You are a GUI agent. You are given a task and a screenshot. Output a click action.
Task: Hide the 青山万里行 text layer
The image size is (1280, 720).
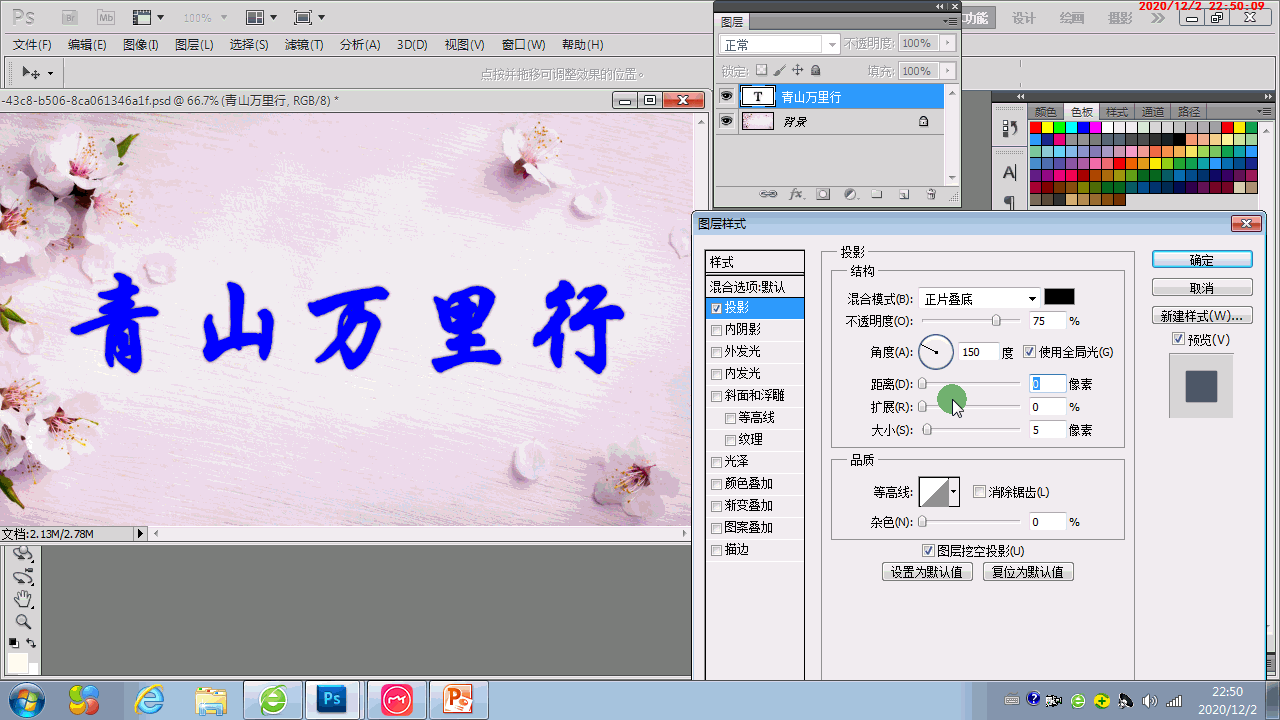pos(726,96)
